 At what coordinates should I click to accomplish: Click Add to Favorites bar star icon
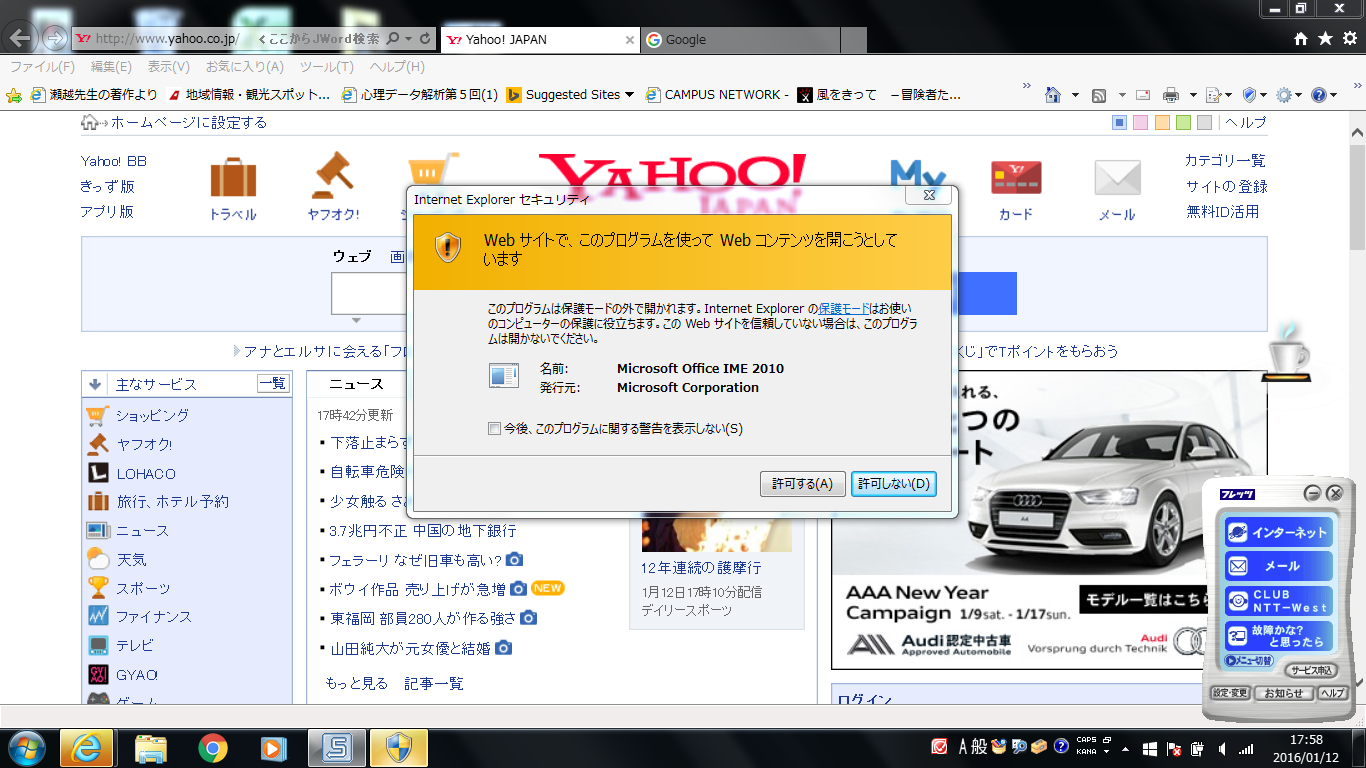[x=14, y=95]
